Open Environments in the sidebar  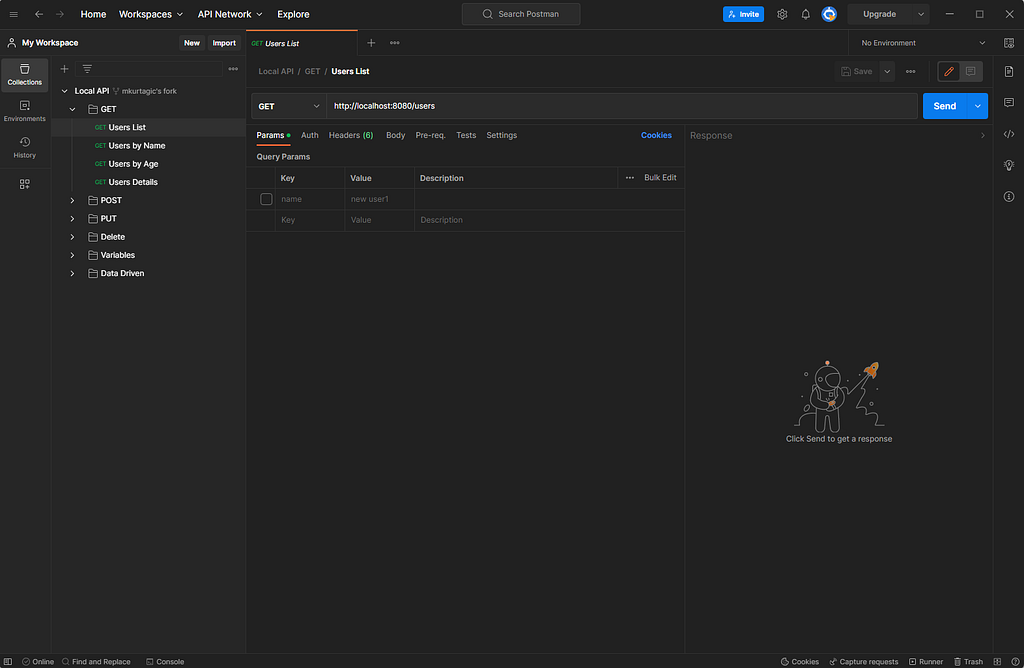coord(25,111)
